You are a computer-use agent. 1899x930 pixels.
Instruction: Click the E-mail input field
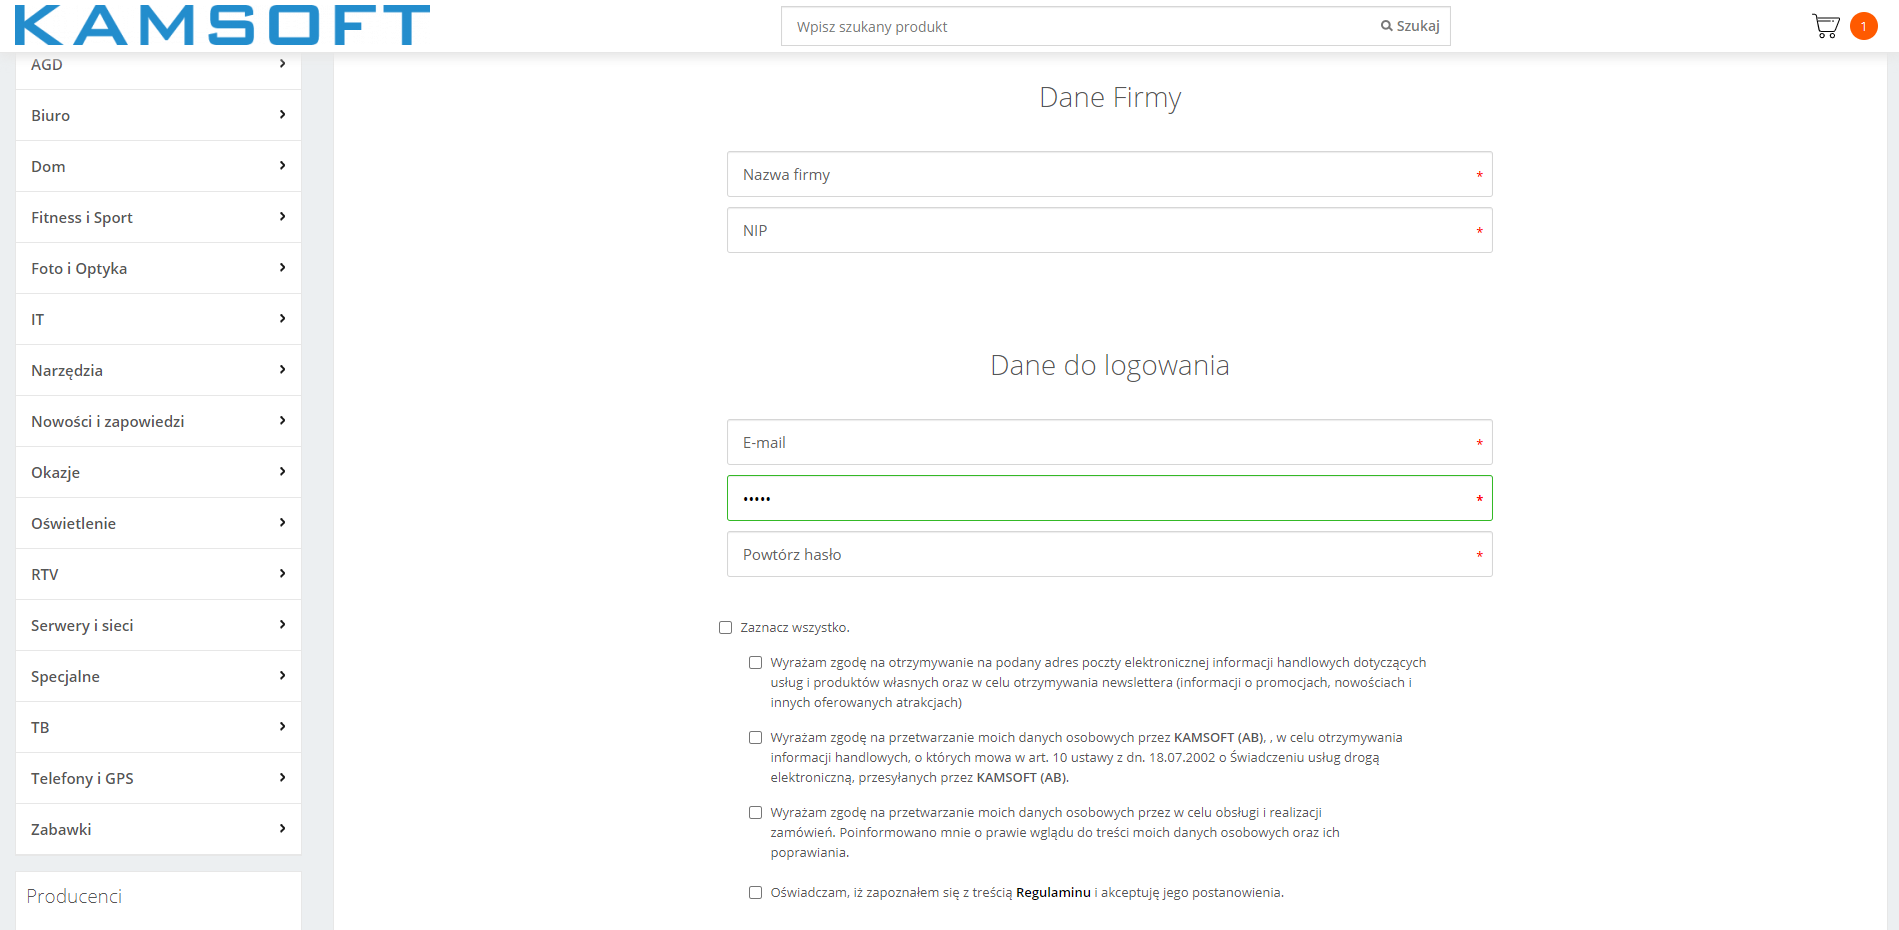pos(1109,442)
